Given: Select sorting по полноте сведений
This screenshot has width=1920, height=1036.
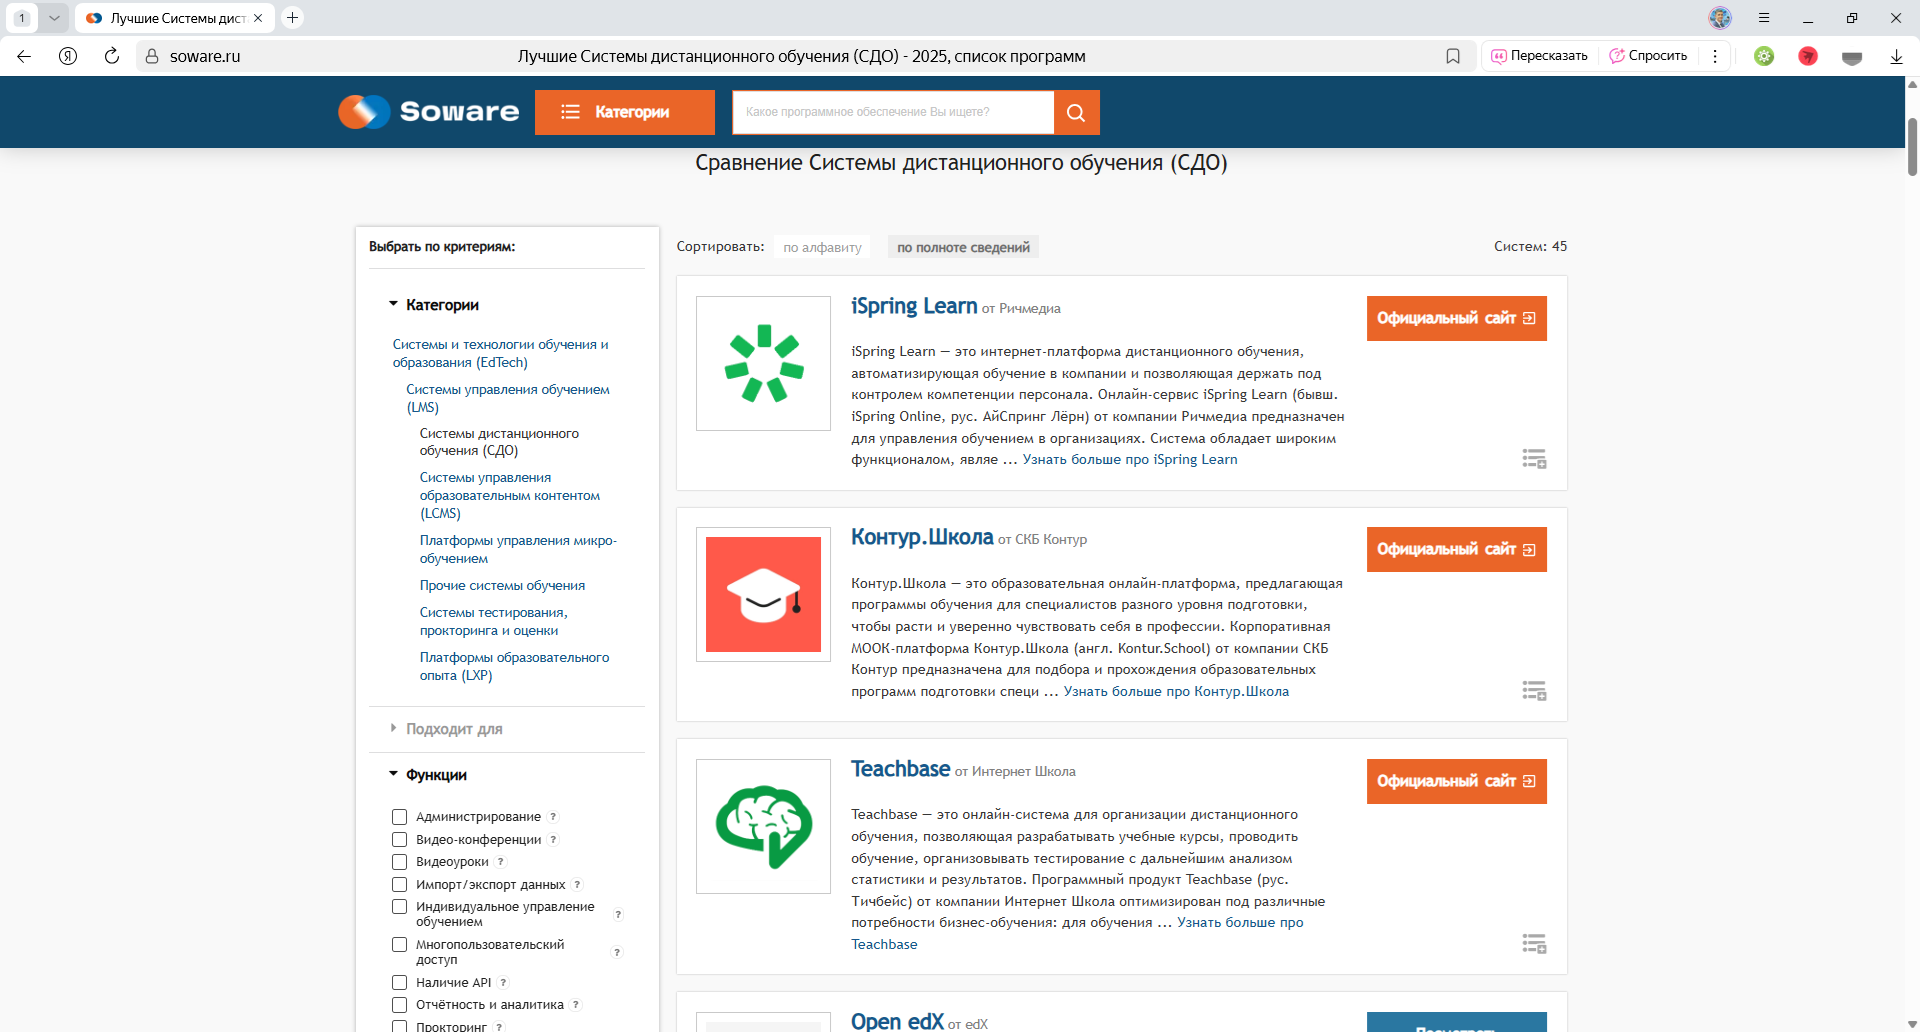Looking at the screenshot, I should click(962, 247).
